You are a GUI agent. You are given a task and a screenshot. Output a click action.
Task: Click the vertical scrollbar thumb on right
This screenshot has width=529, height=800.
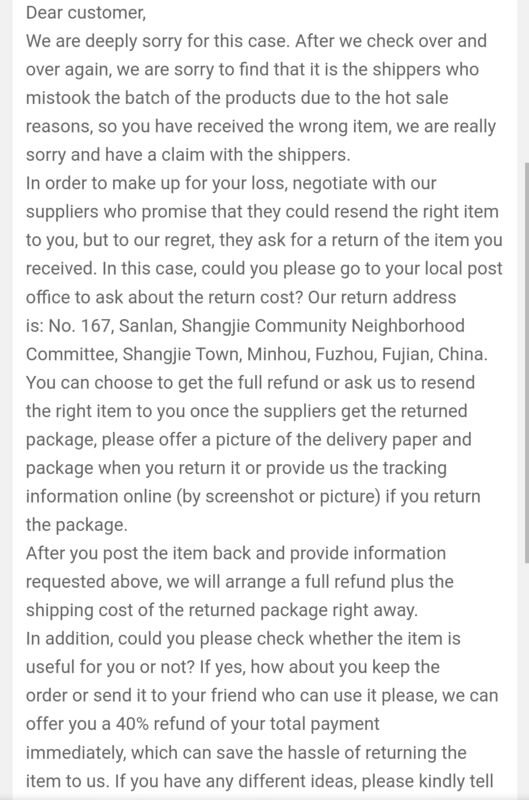526,363
